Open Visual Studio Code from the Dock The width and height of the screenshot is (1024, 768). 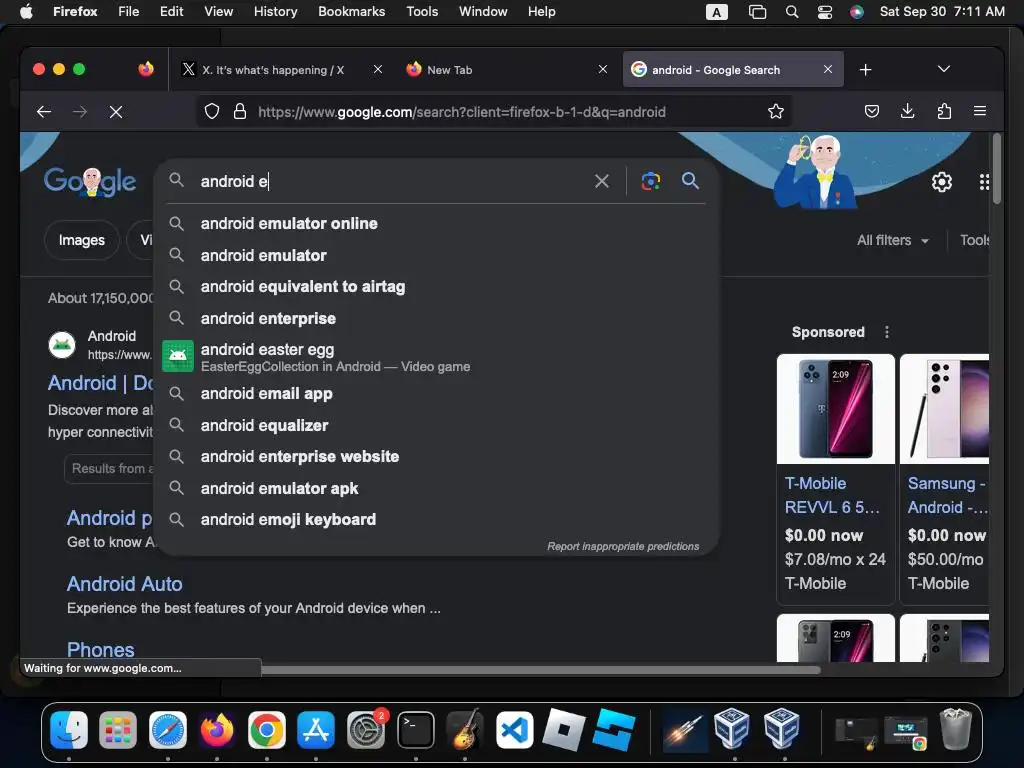(515, 729)
